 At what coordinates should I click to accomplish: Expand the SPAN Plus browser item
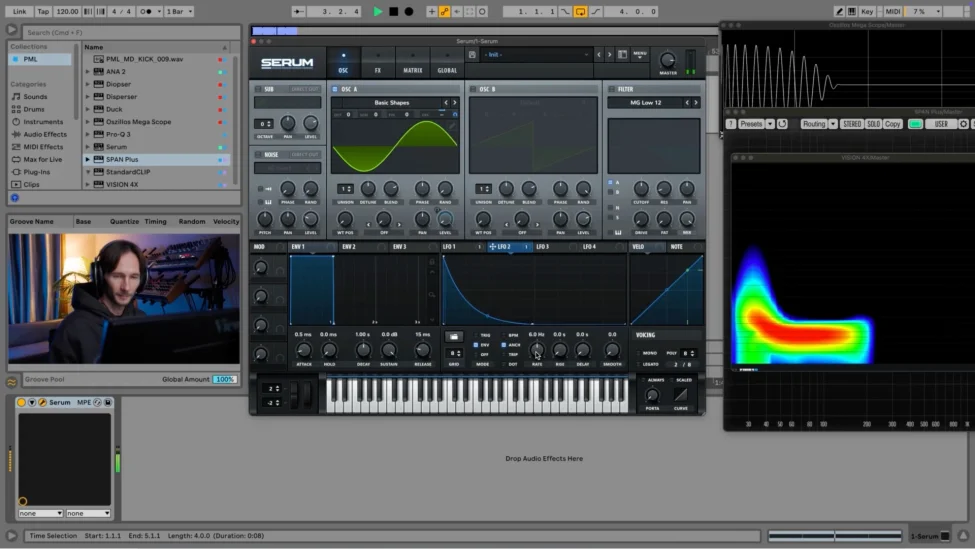[88, 159]
